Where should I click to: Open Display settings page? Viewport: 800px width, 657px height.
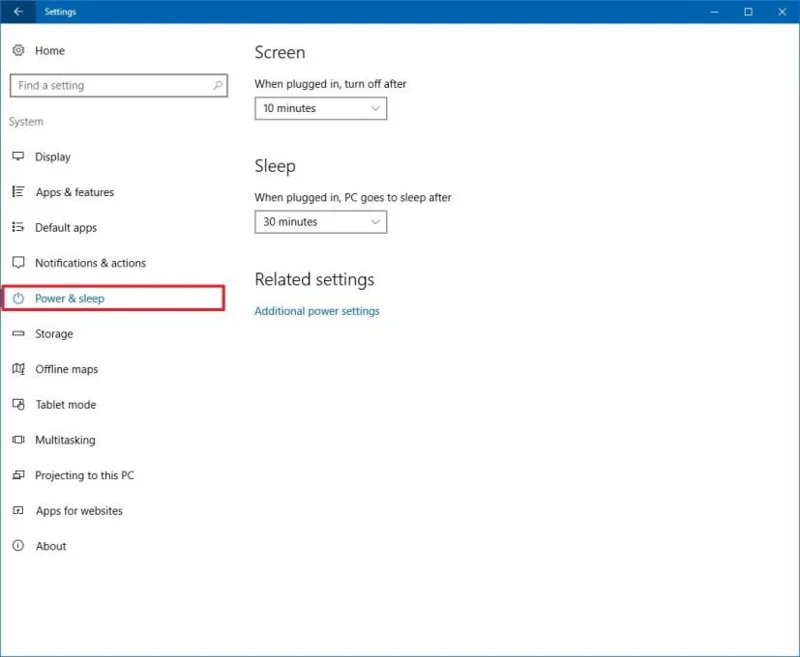53,157
